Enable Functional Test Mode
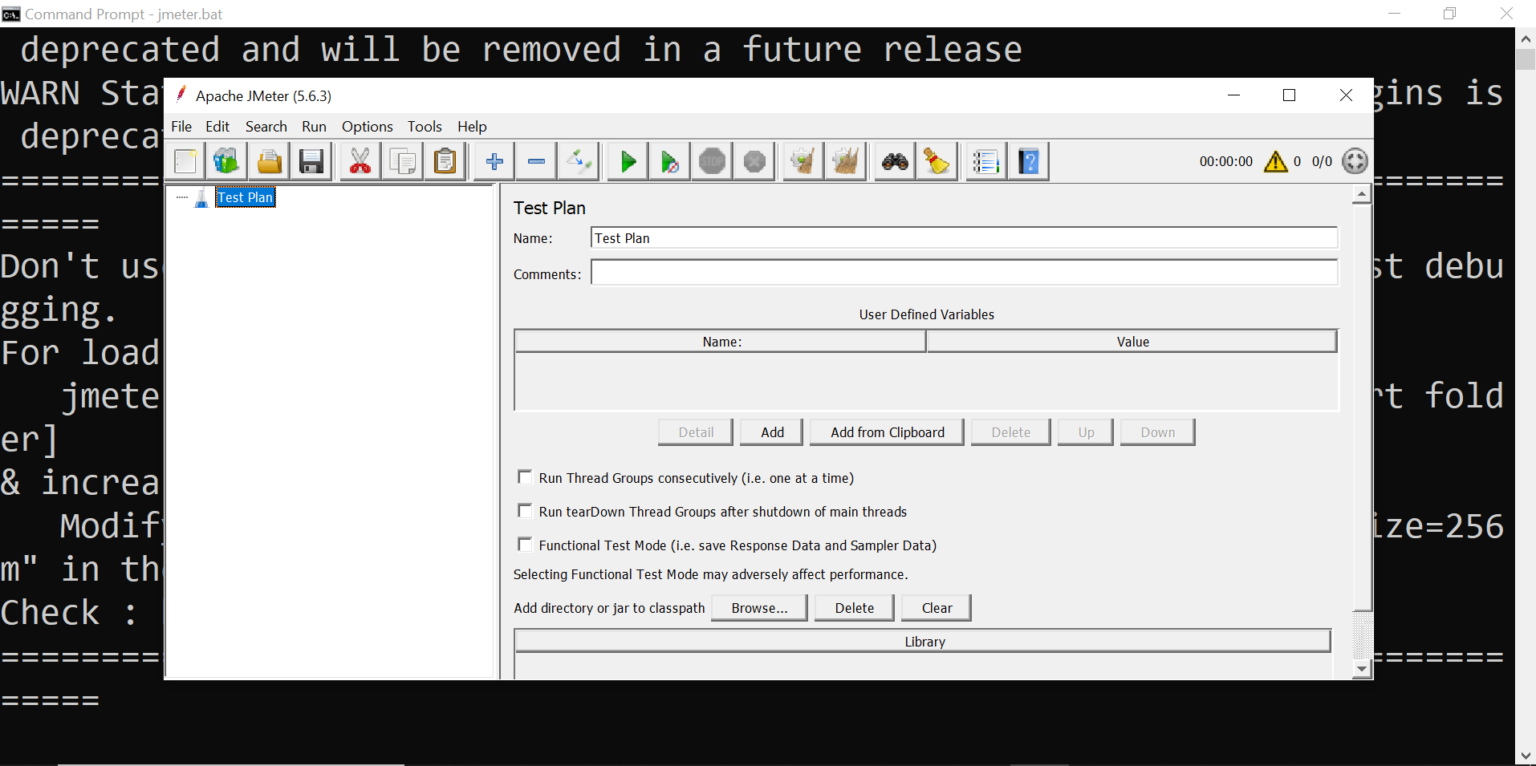This screenshot has width=1536, height=766. pyautogui.click(x=525, y=544)
